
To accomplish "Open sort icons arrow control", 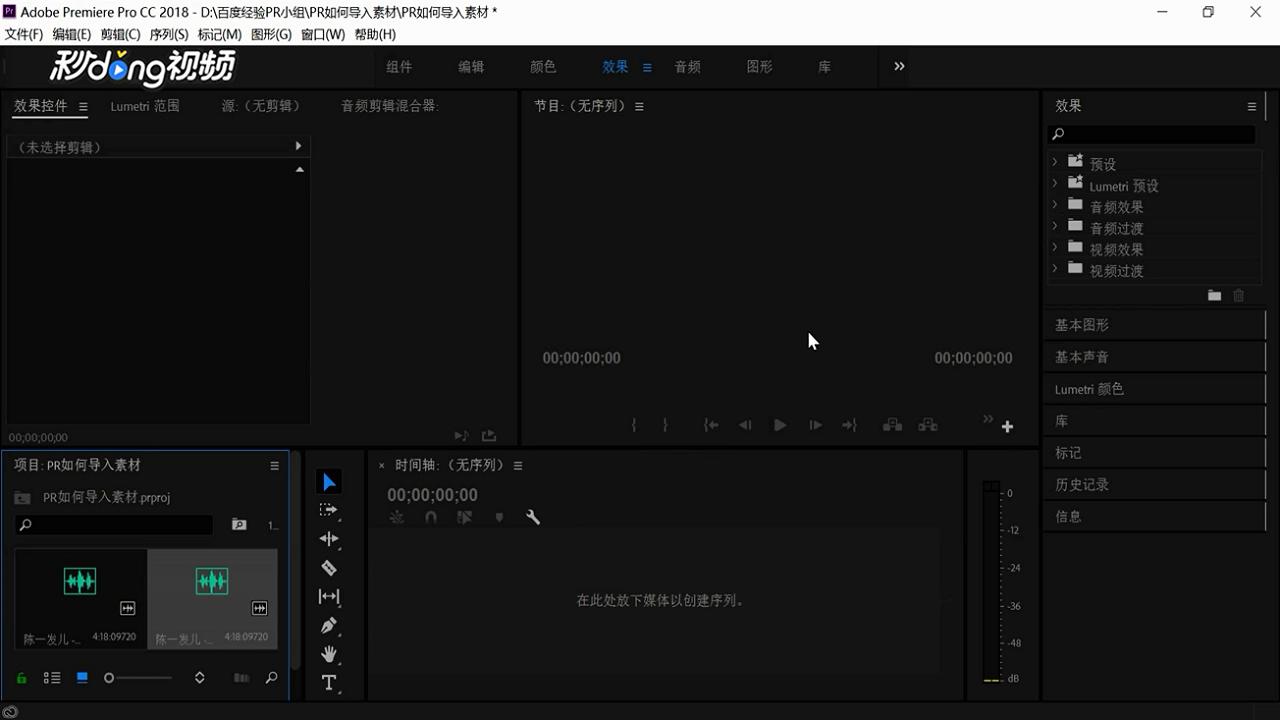I will [199, 678].
